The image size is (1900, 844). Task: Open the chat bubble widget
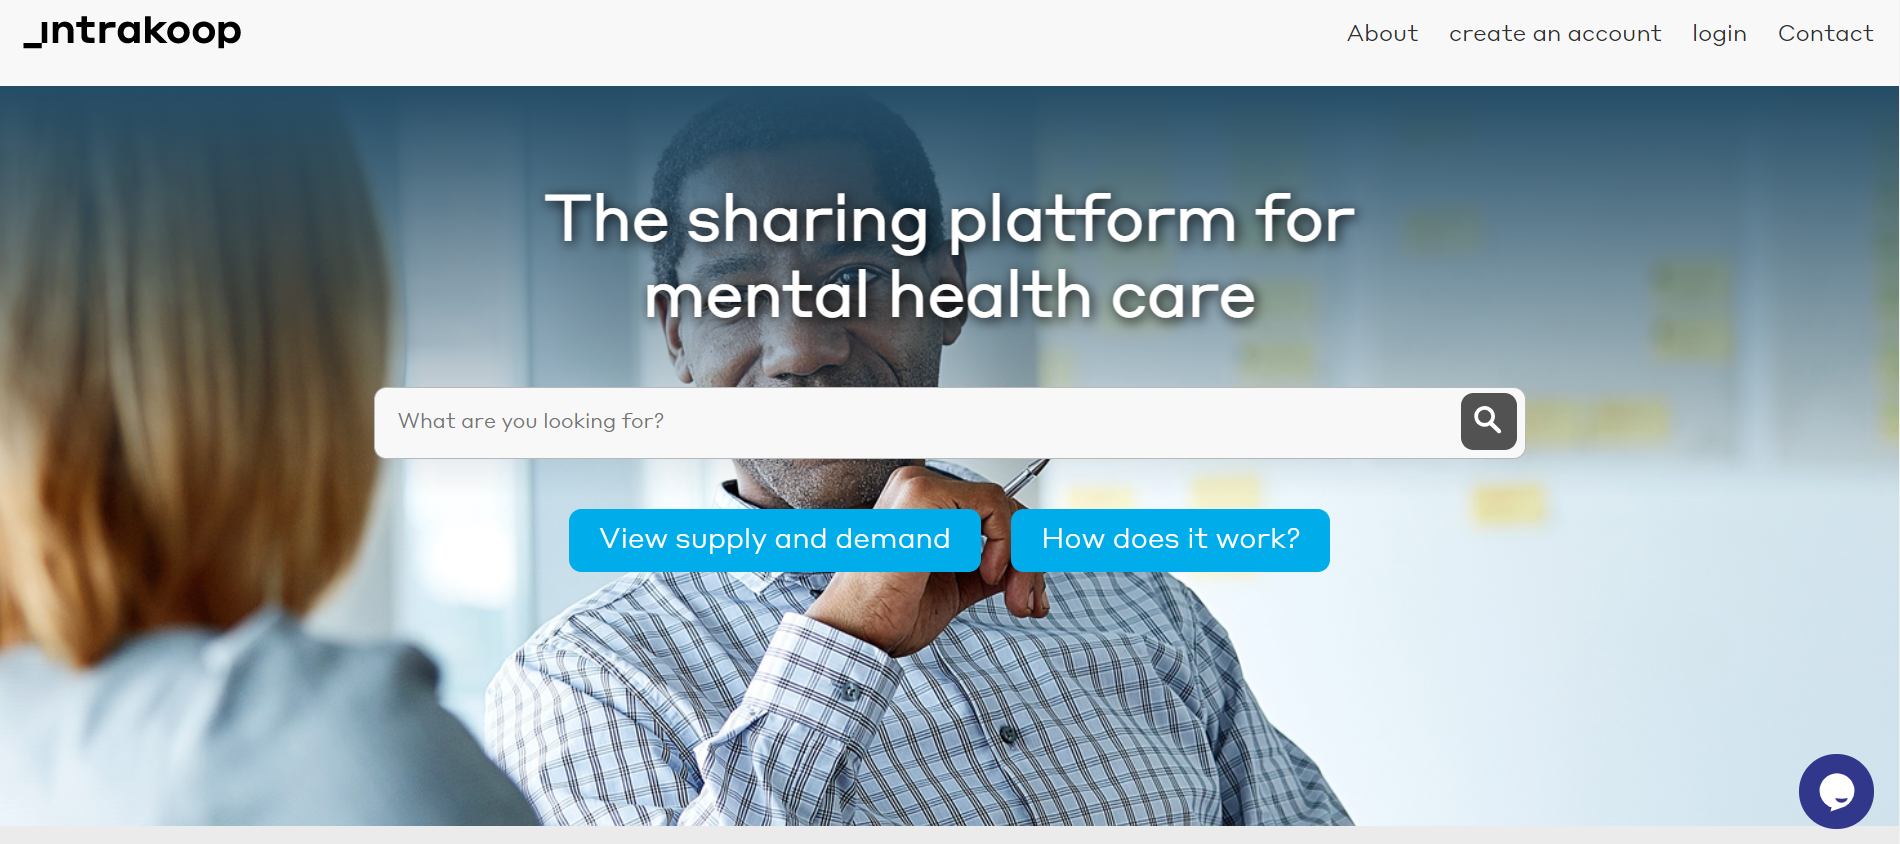pyautogui.click(x=1836, y=791)
